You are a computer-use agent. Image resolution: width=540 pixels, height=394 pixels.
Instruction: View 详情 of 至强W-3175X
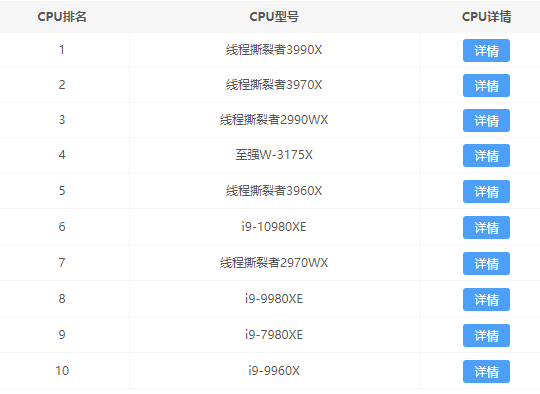(486, 156)
